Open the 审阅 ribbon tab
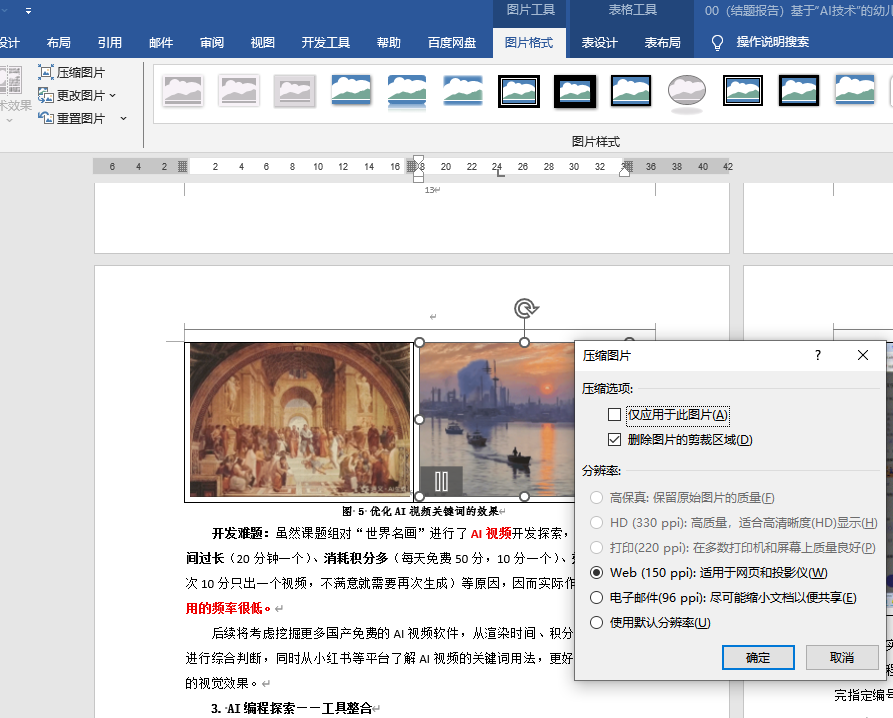Screen dimensions: 893x718 (x=212, y=43)
